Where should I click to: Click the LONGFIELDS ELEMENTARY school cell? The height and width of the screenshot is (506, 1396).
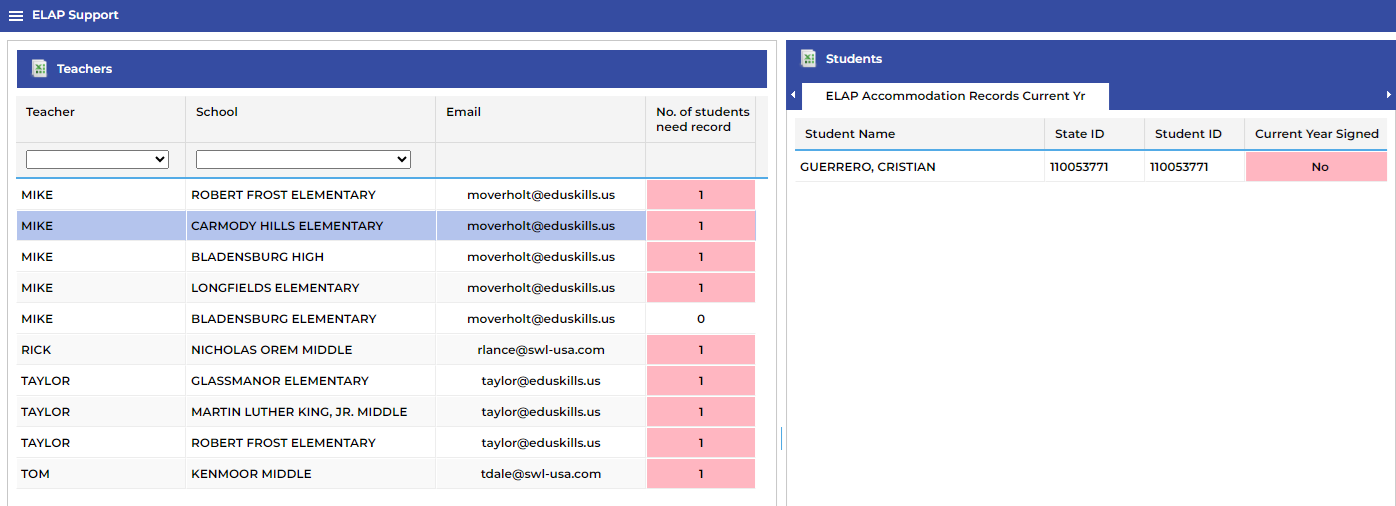click(311, 288)
